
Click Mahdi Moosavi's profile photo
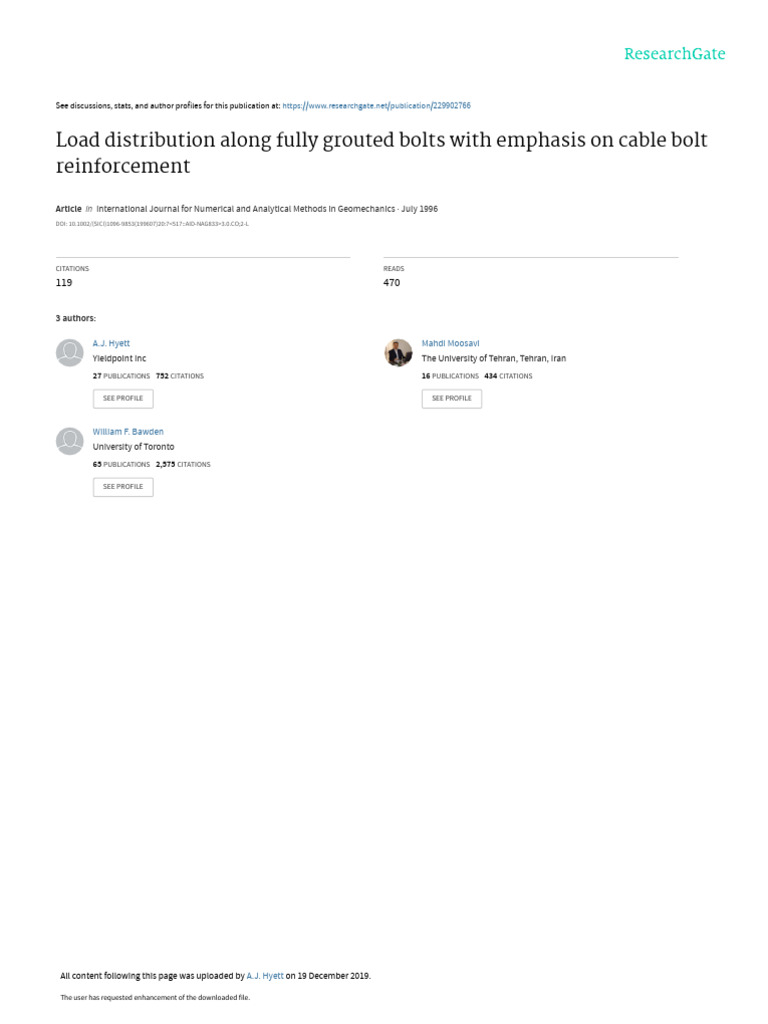(x=398, y=353)
